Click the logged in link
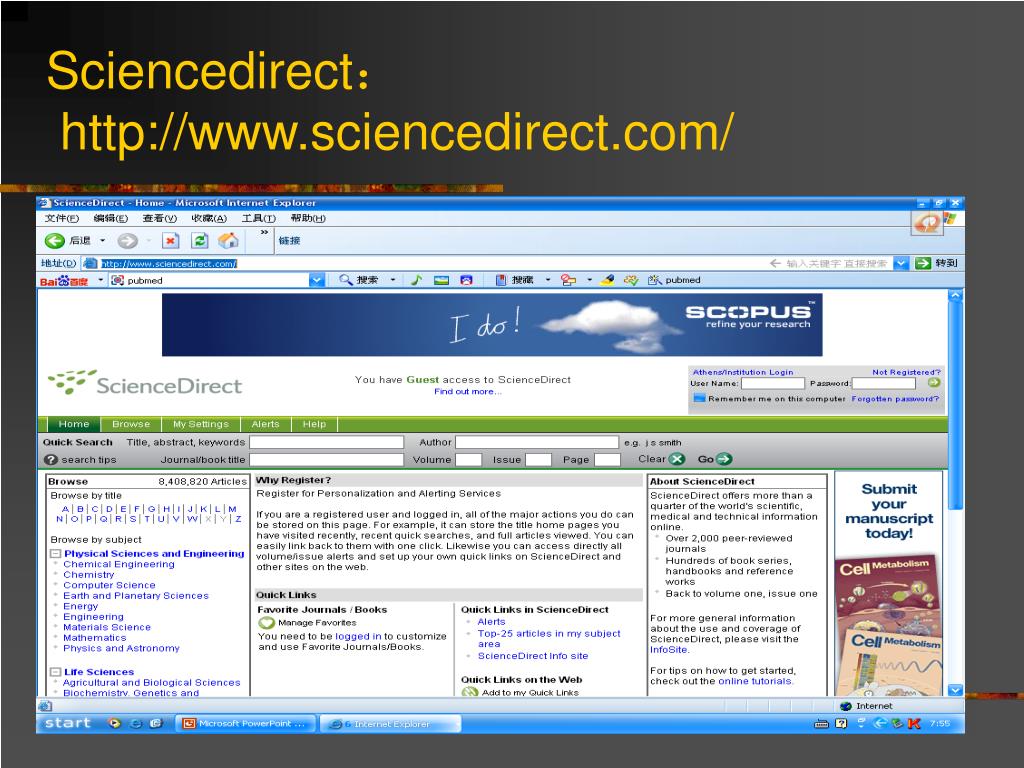 [358, 636]
